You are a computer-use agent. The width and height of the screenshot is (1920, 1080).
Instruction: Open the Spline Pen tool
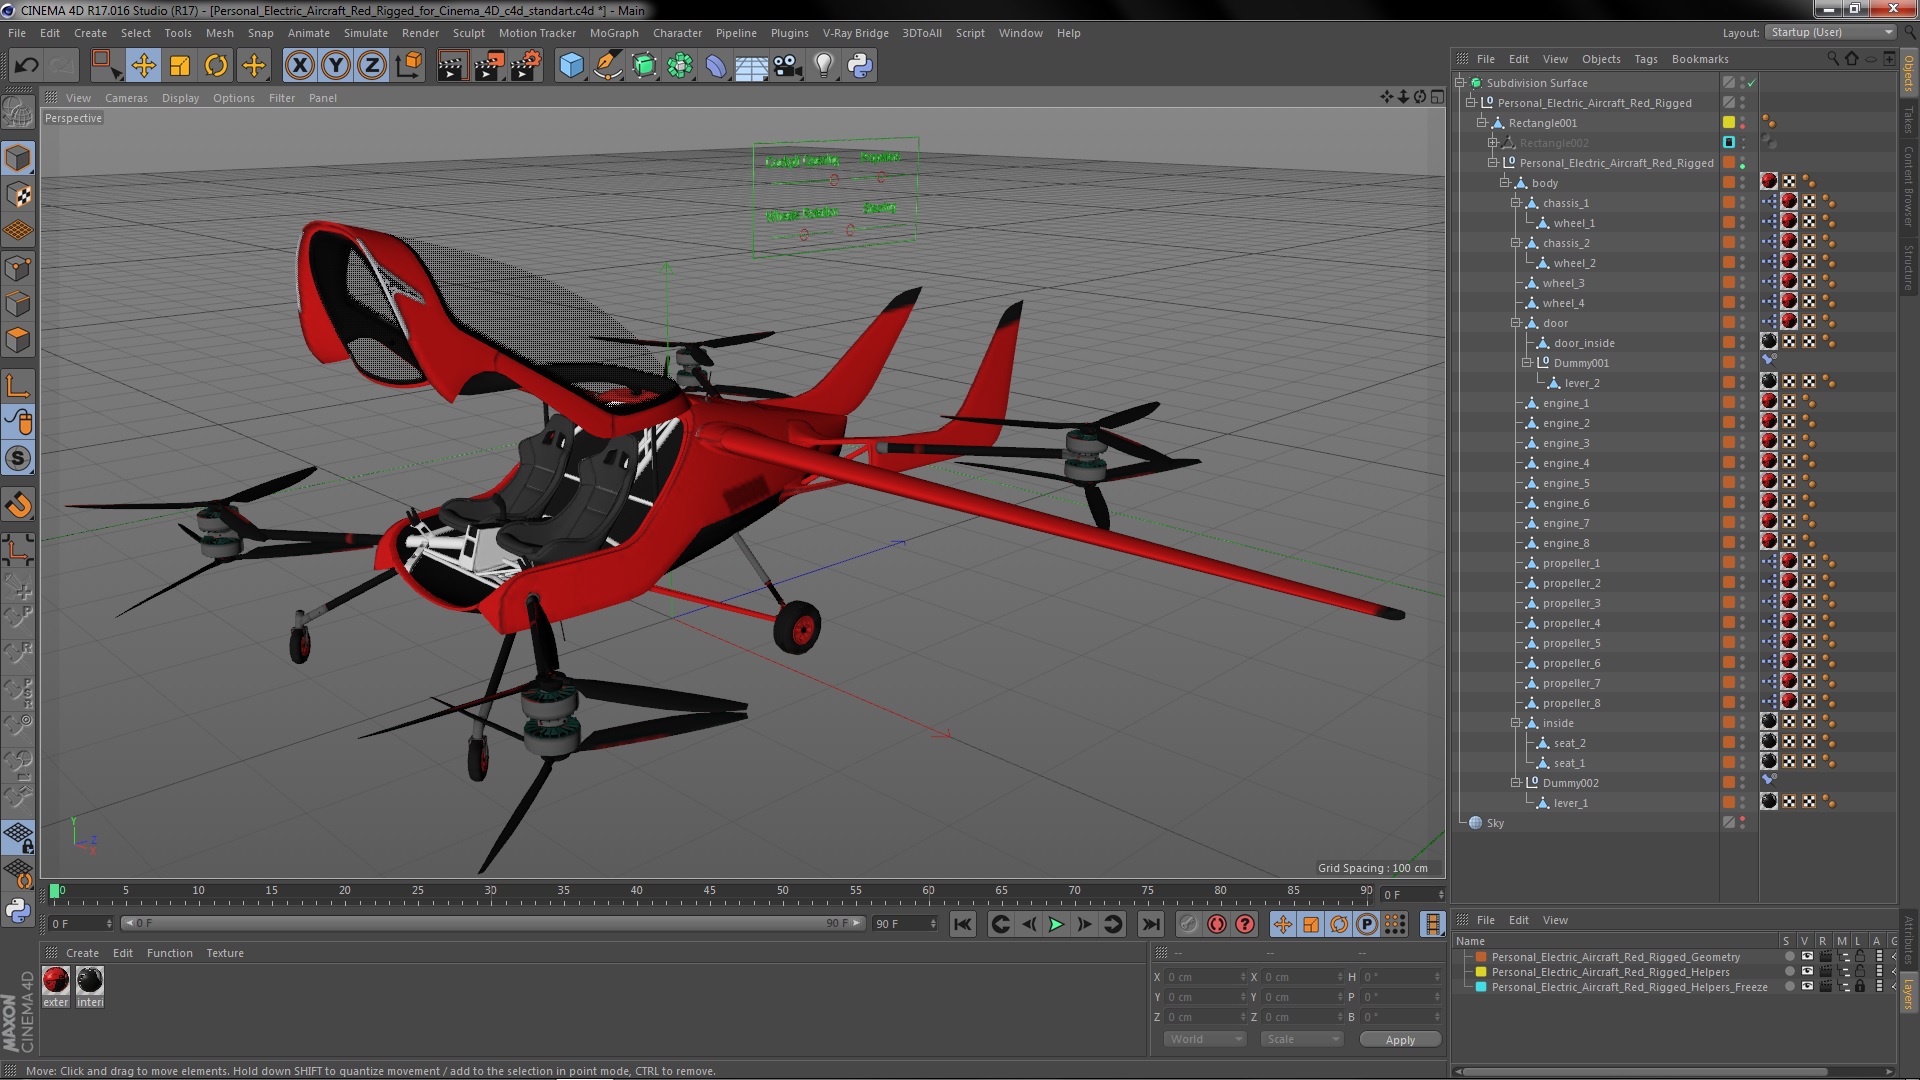[607, 66]
